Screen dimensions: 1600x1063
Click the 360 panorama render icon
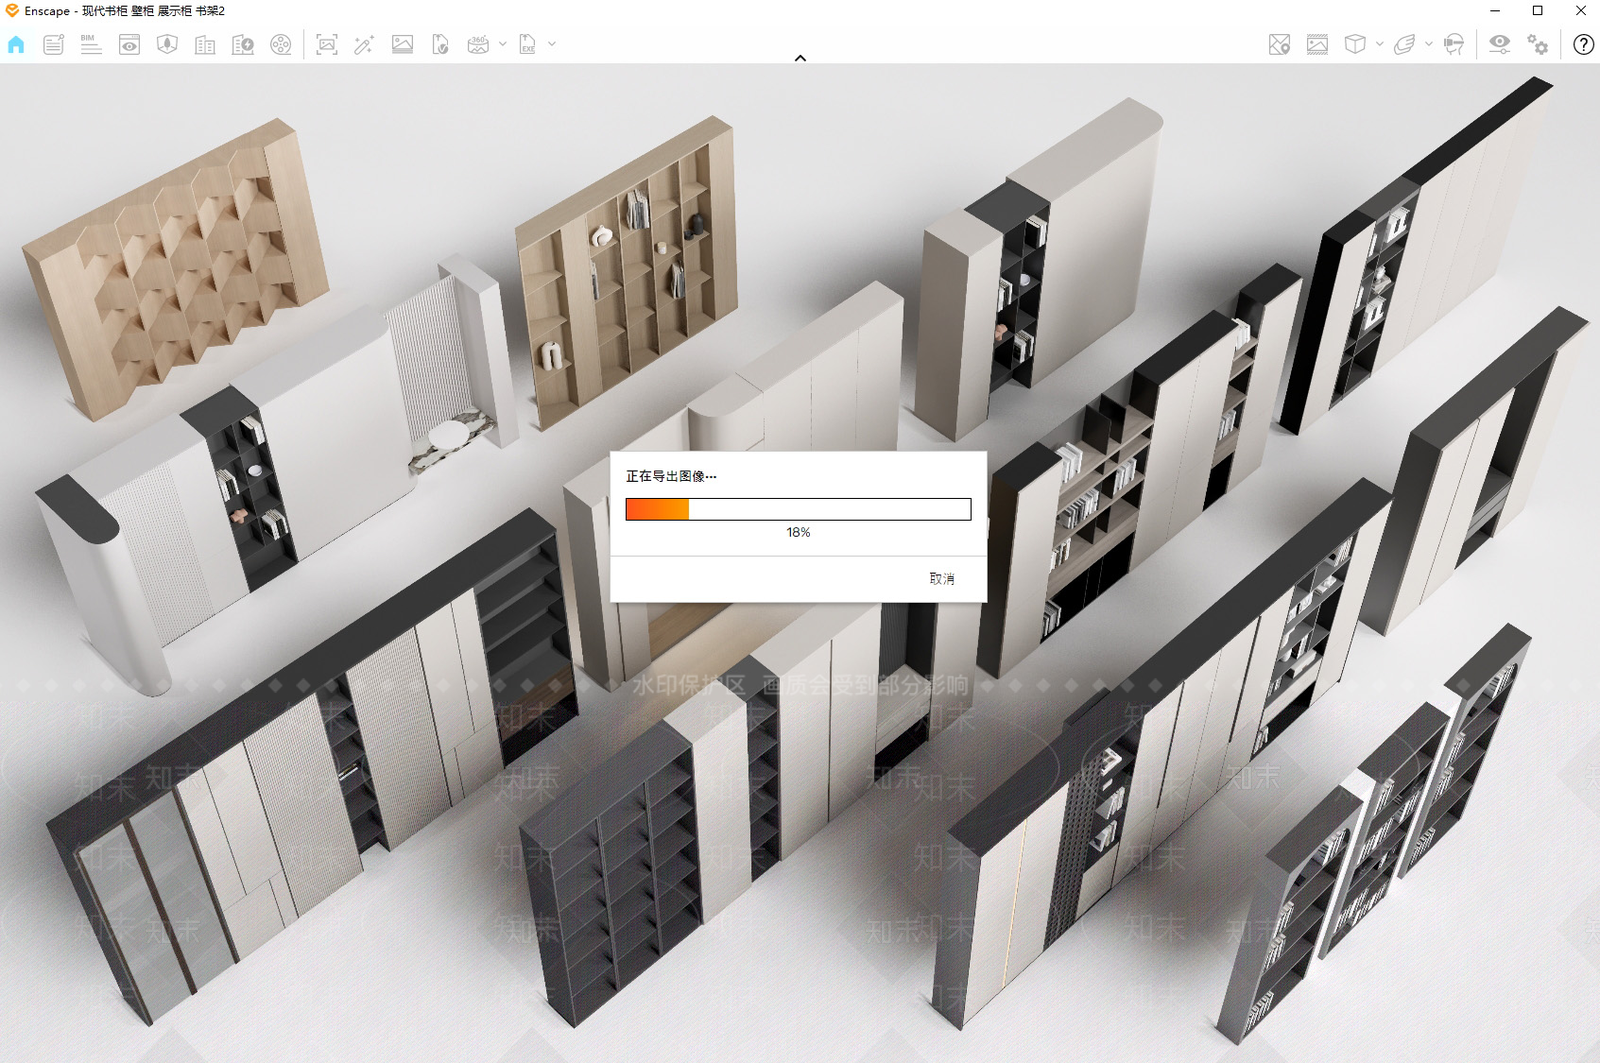click(478, 45)
